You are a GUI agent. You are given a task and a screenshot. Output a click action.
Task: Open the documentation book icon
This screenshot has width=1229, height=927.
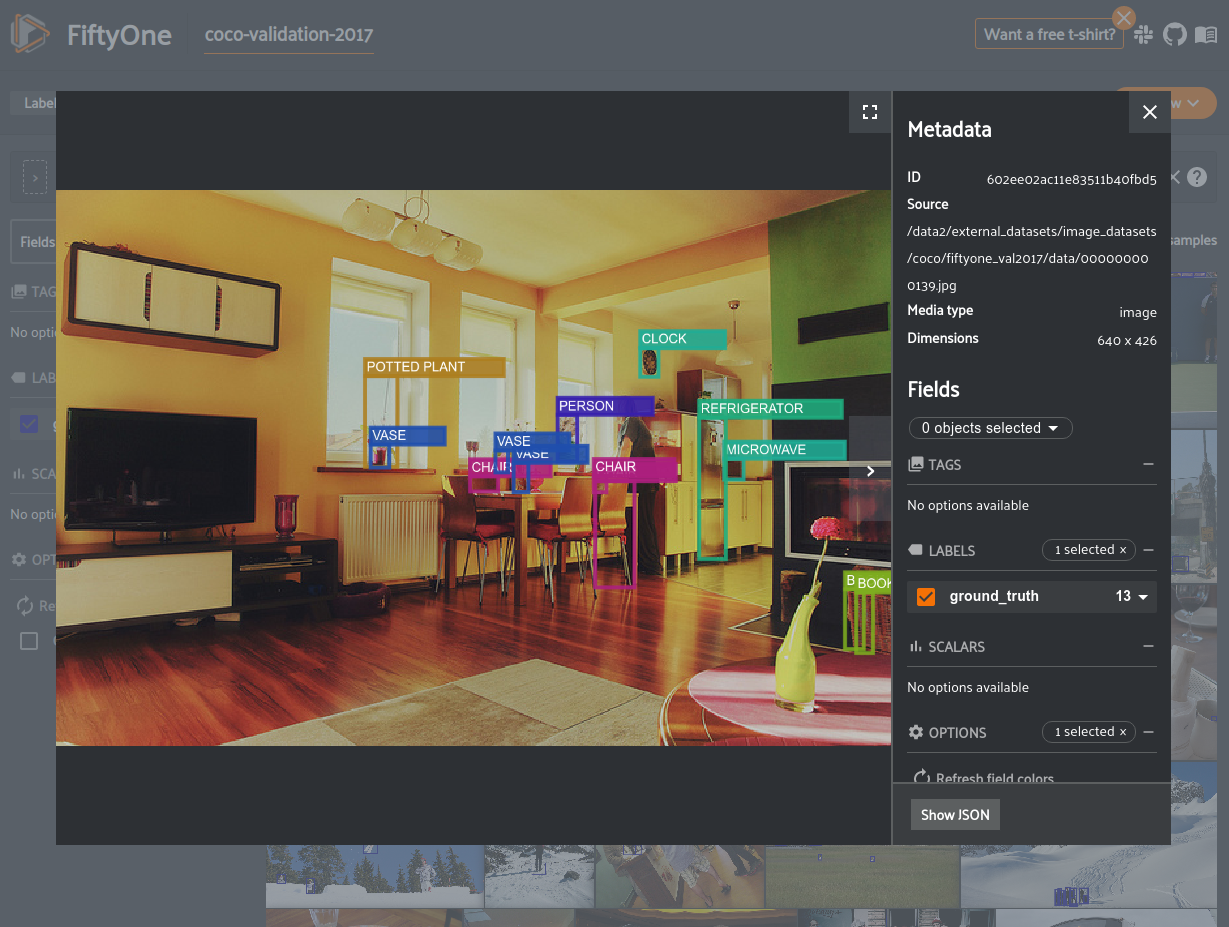(x=1205, y=35)
